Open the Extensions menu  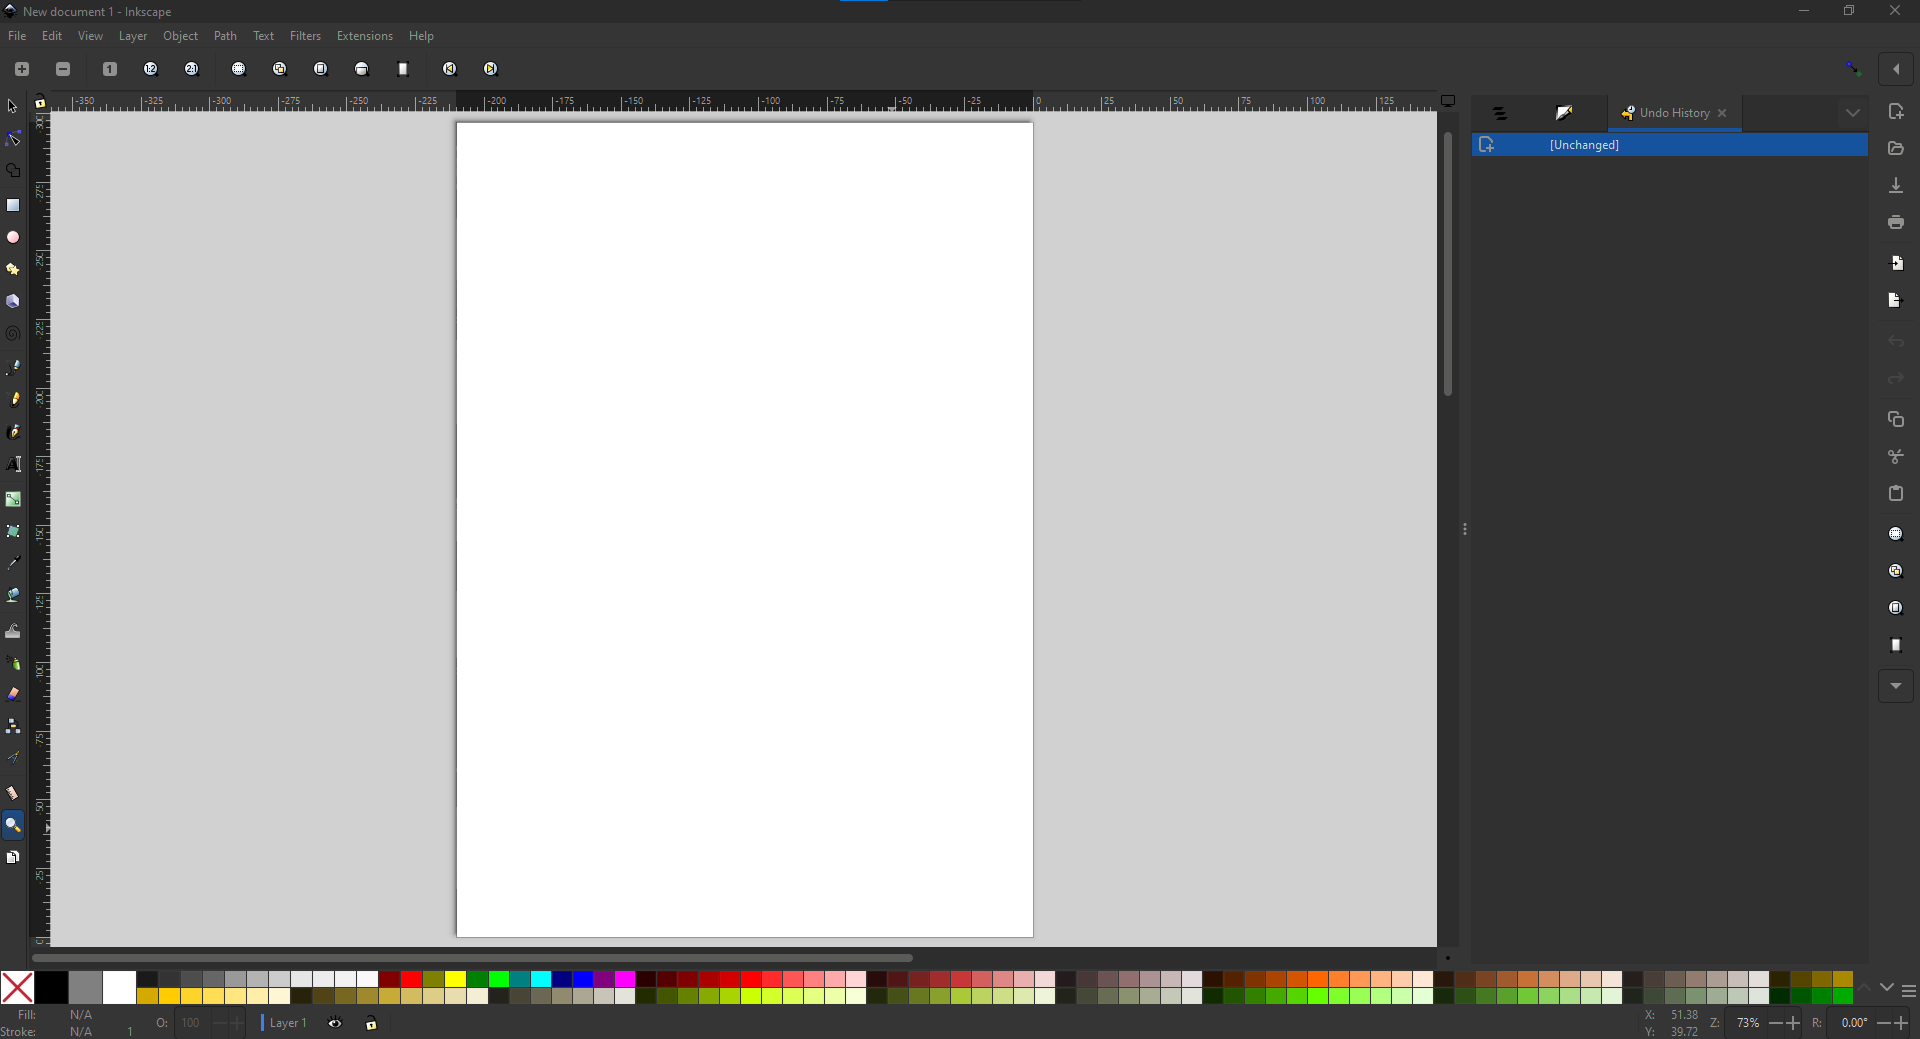point(364,36)
